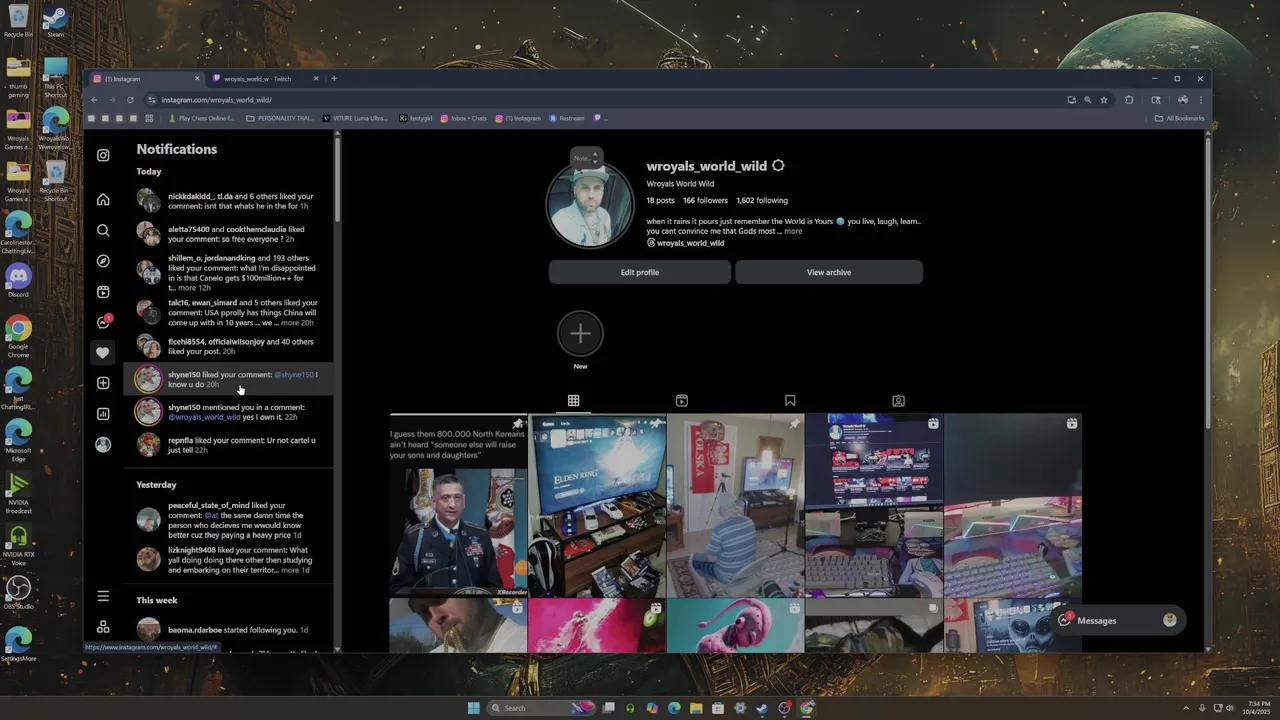This screenshot has height=720, width=1280.
Task: Open the apps grid icon in sidebar
Action: 103,627
